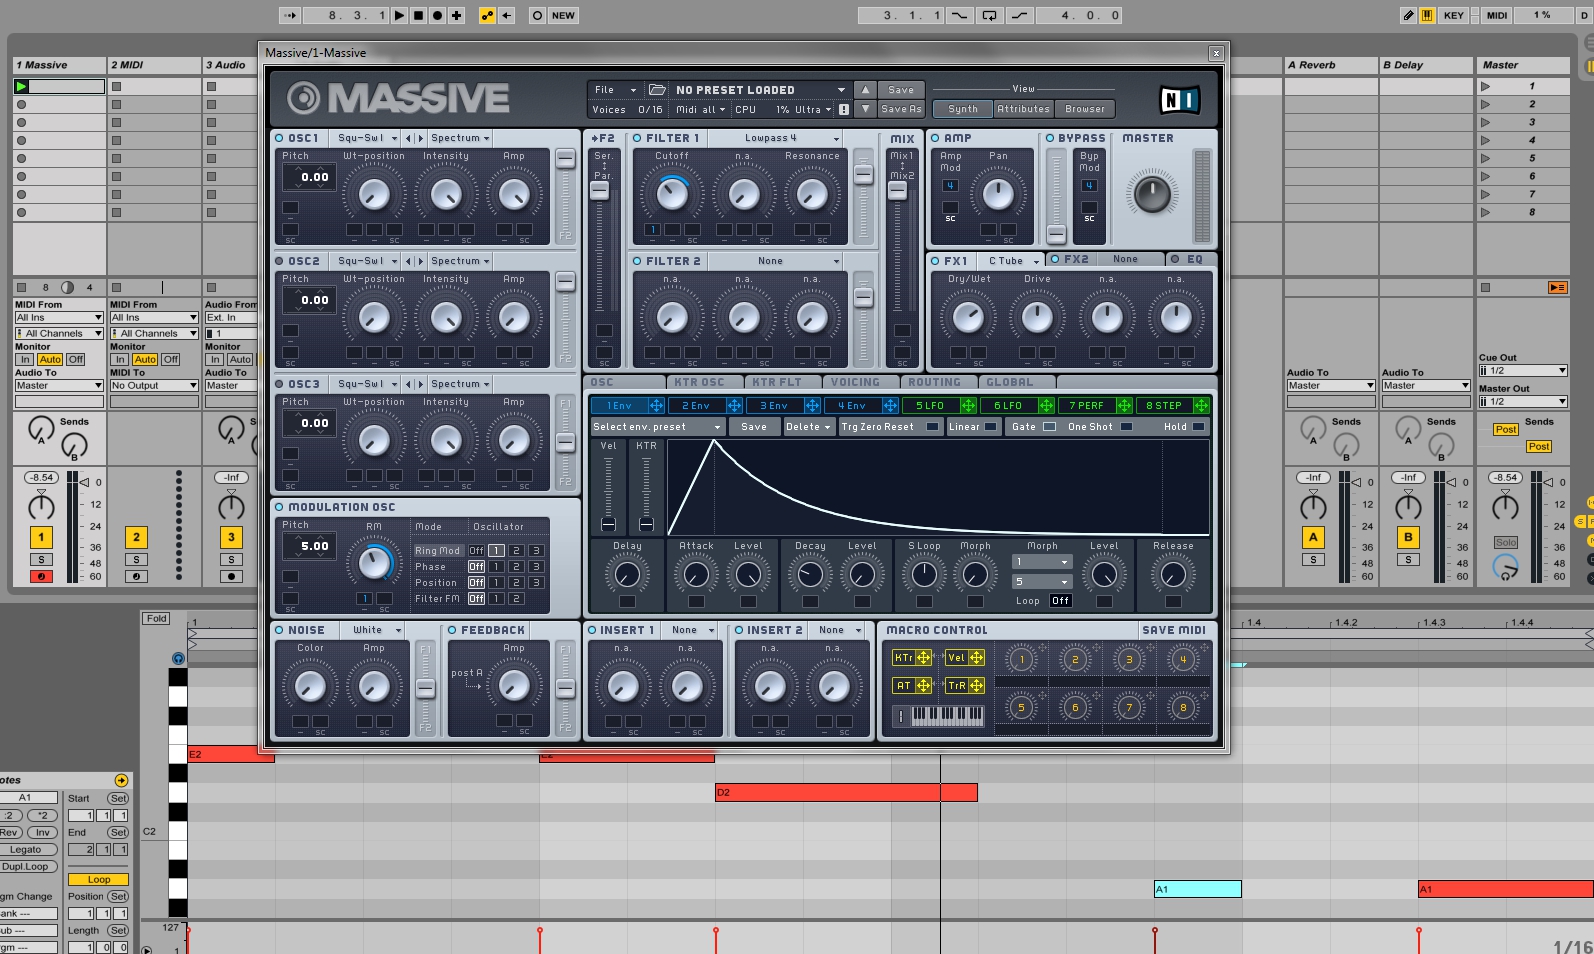
Task: Click the Filter Cutoff knob
Action: click(672, 194)
